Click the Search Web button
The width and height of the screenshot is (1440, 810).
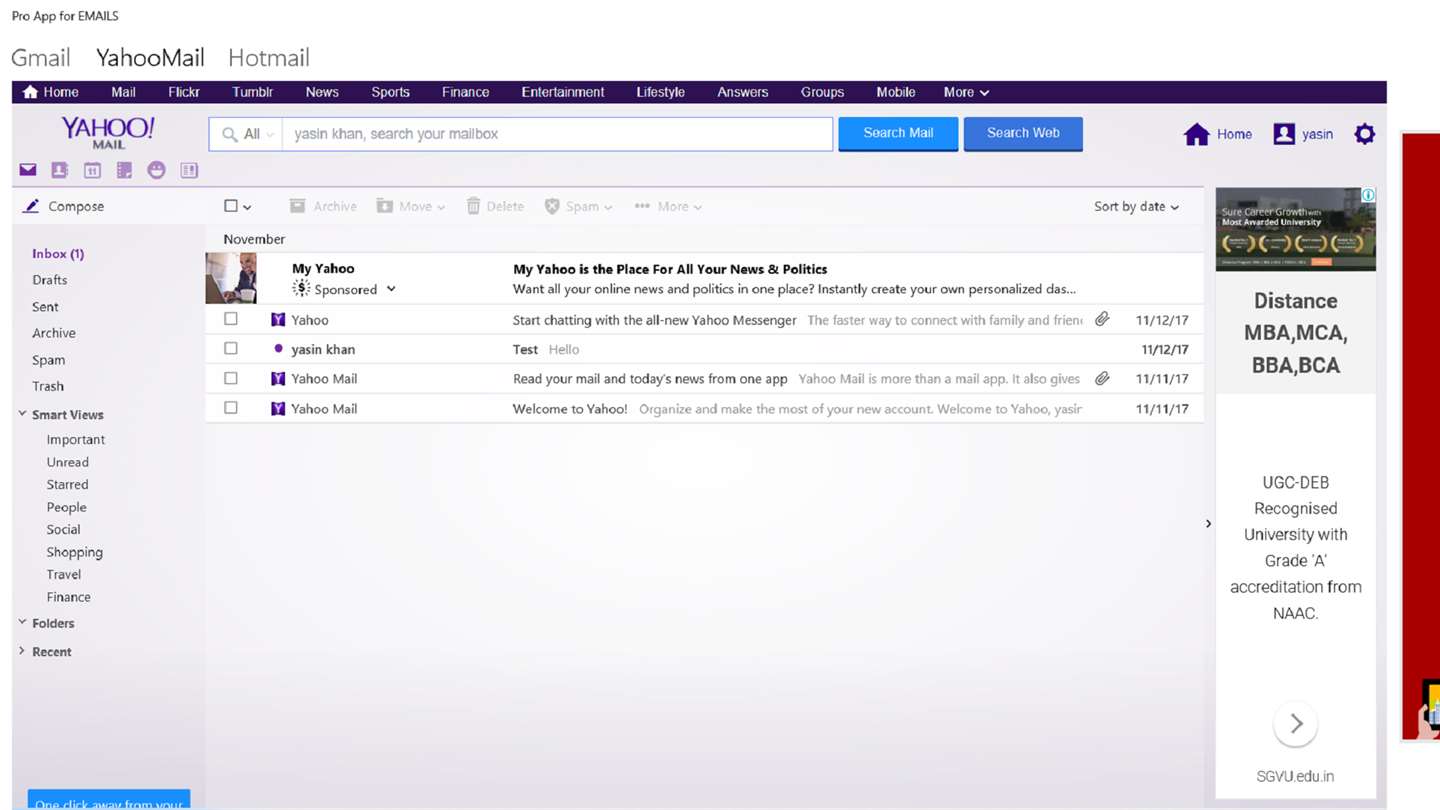(1023, 133)
